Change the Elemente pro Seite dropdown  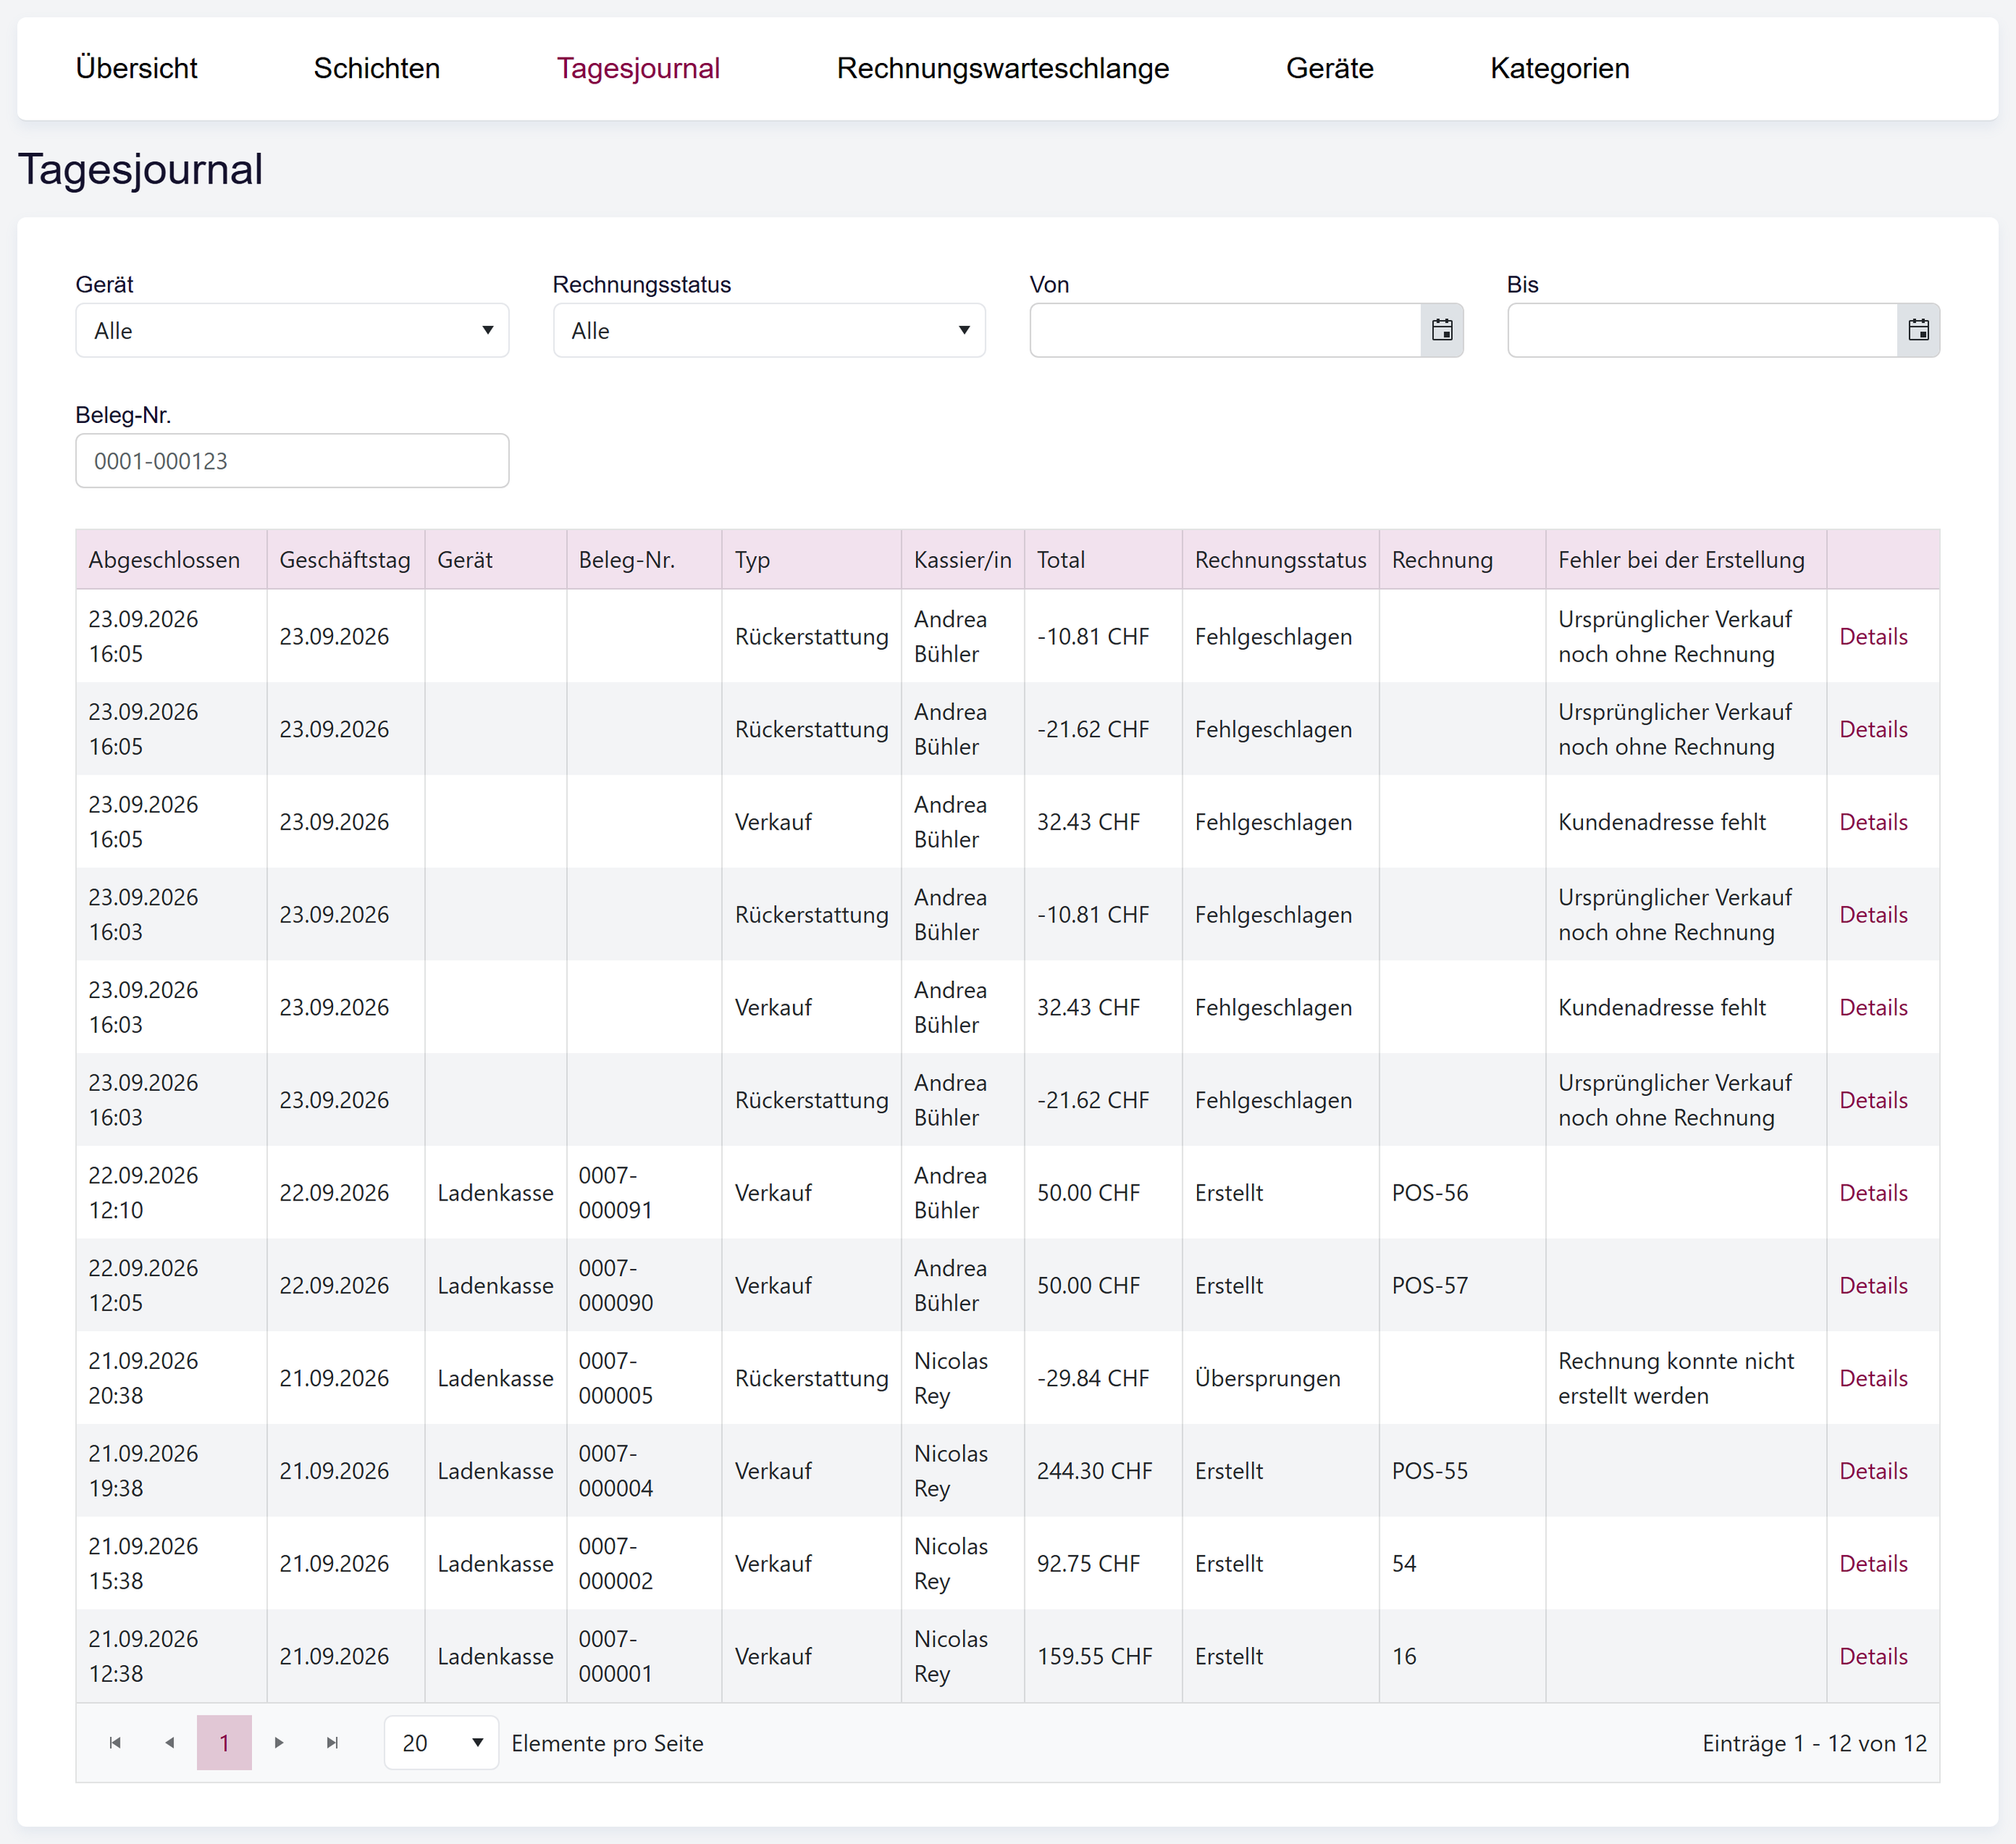click(441, 1743)
